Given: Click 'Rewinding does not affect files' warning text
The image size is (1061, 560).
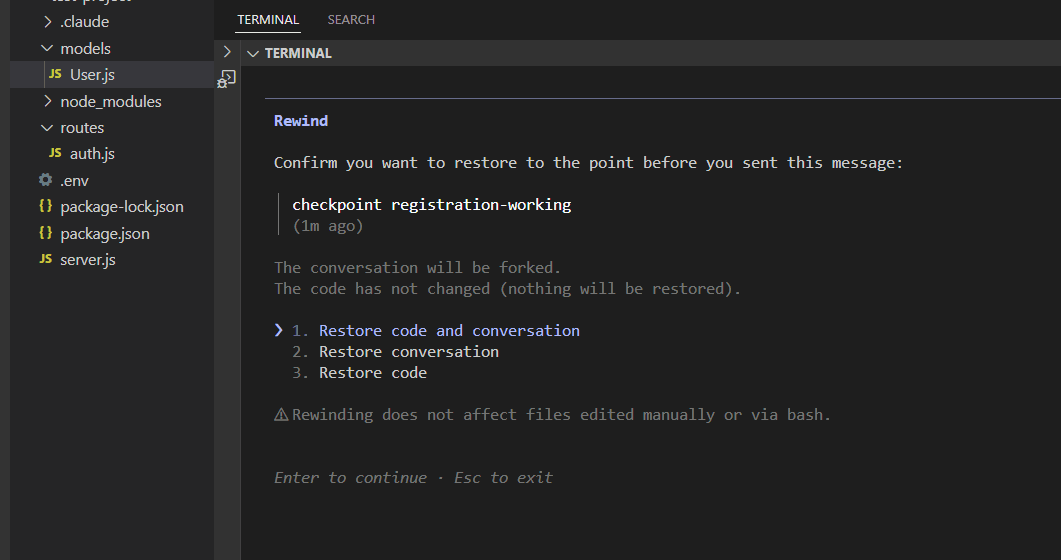Looking at the screenshot, I should 561,415.
